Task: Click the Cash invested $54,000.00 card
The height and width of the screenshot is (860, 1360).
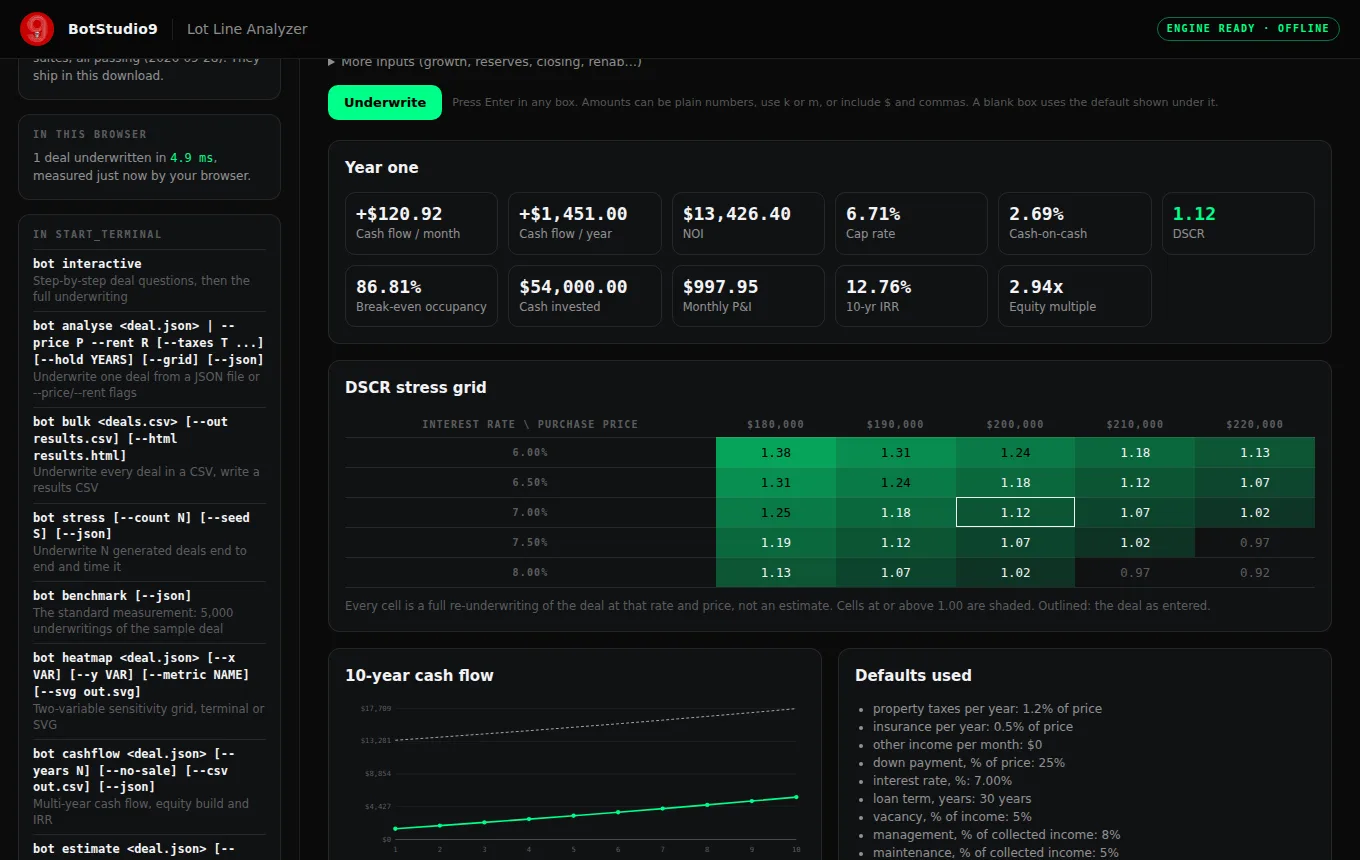Action: click(585, 296)
